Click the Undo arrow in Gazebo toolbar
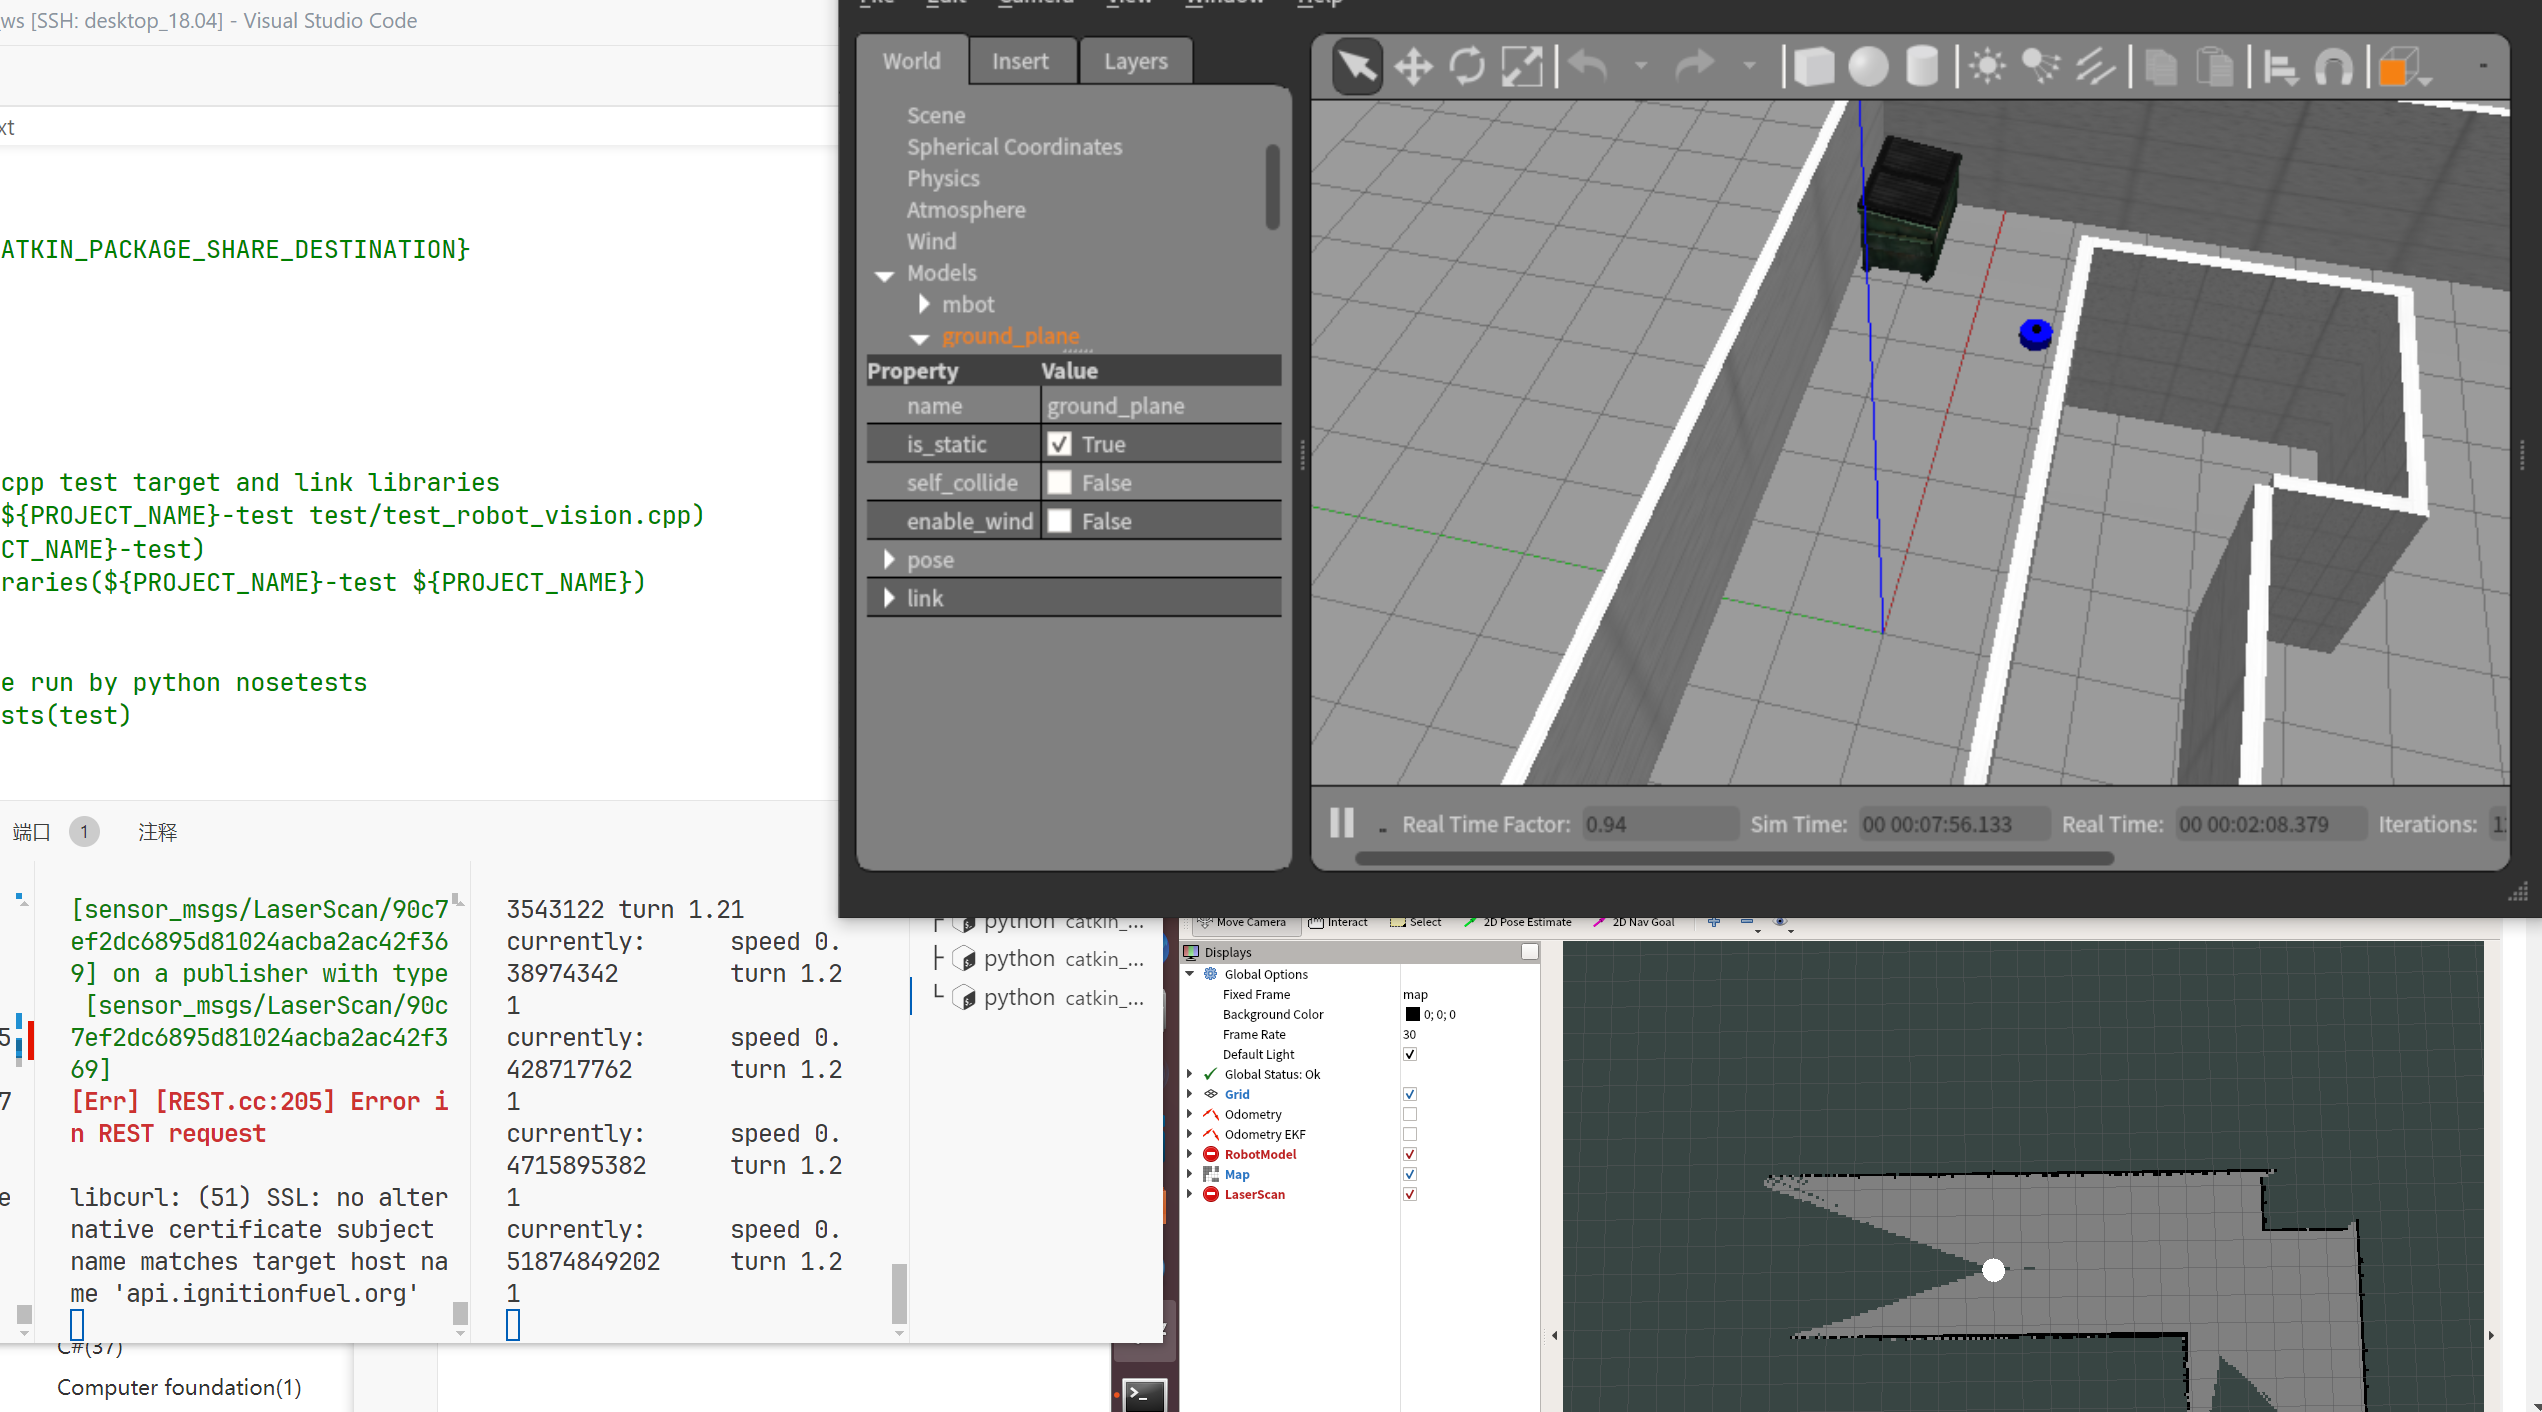The width and height of the screenshot is (2542, 1412). (1588, 66)
